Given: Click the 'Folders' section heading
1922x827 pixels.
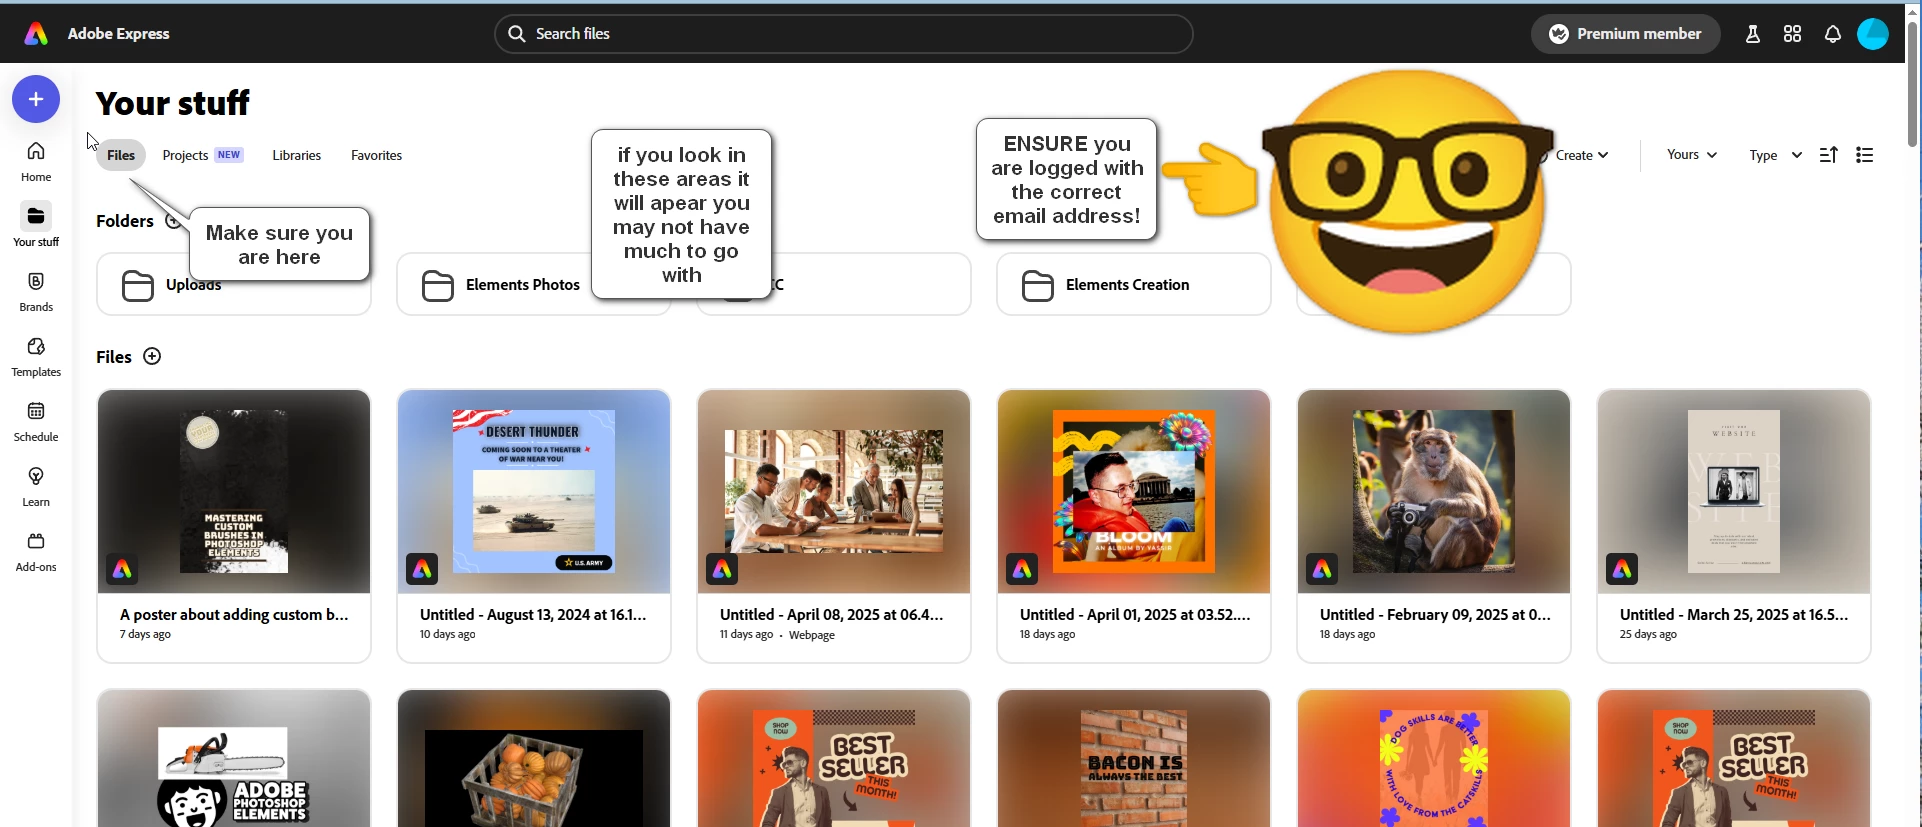Looking at the screenshot, I should pos(125,221).
